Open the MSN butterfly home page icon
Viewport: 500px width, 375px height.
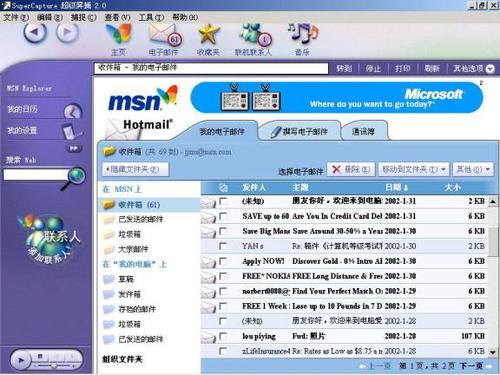coord(118,34)
